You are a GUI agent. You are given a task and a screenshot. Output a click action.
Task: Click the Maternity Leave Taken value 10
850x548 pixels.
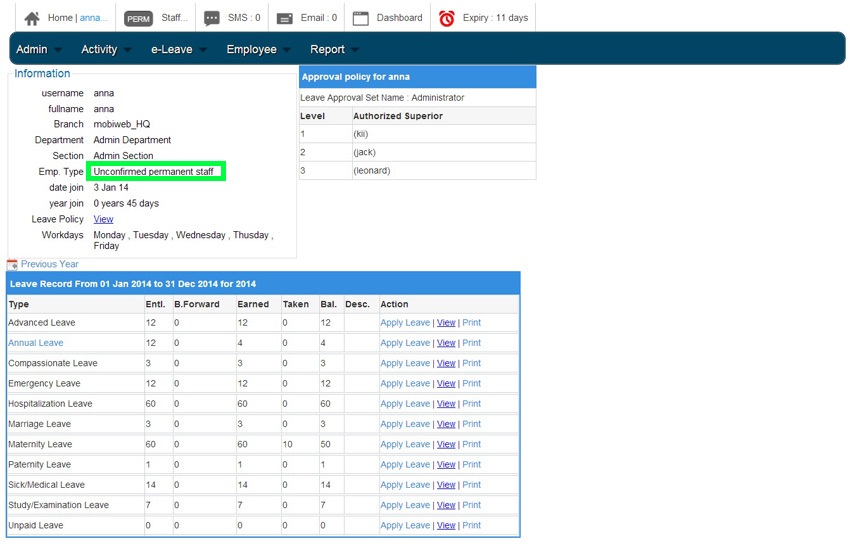(287, 444)
